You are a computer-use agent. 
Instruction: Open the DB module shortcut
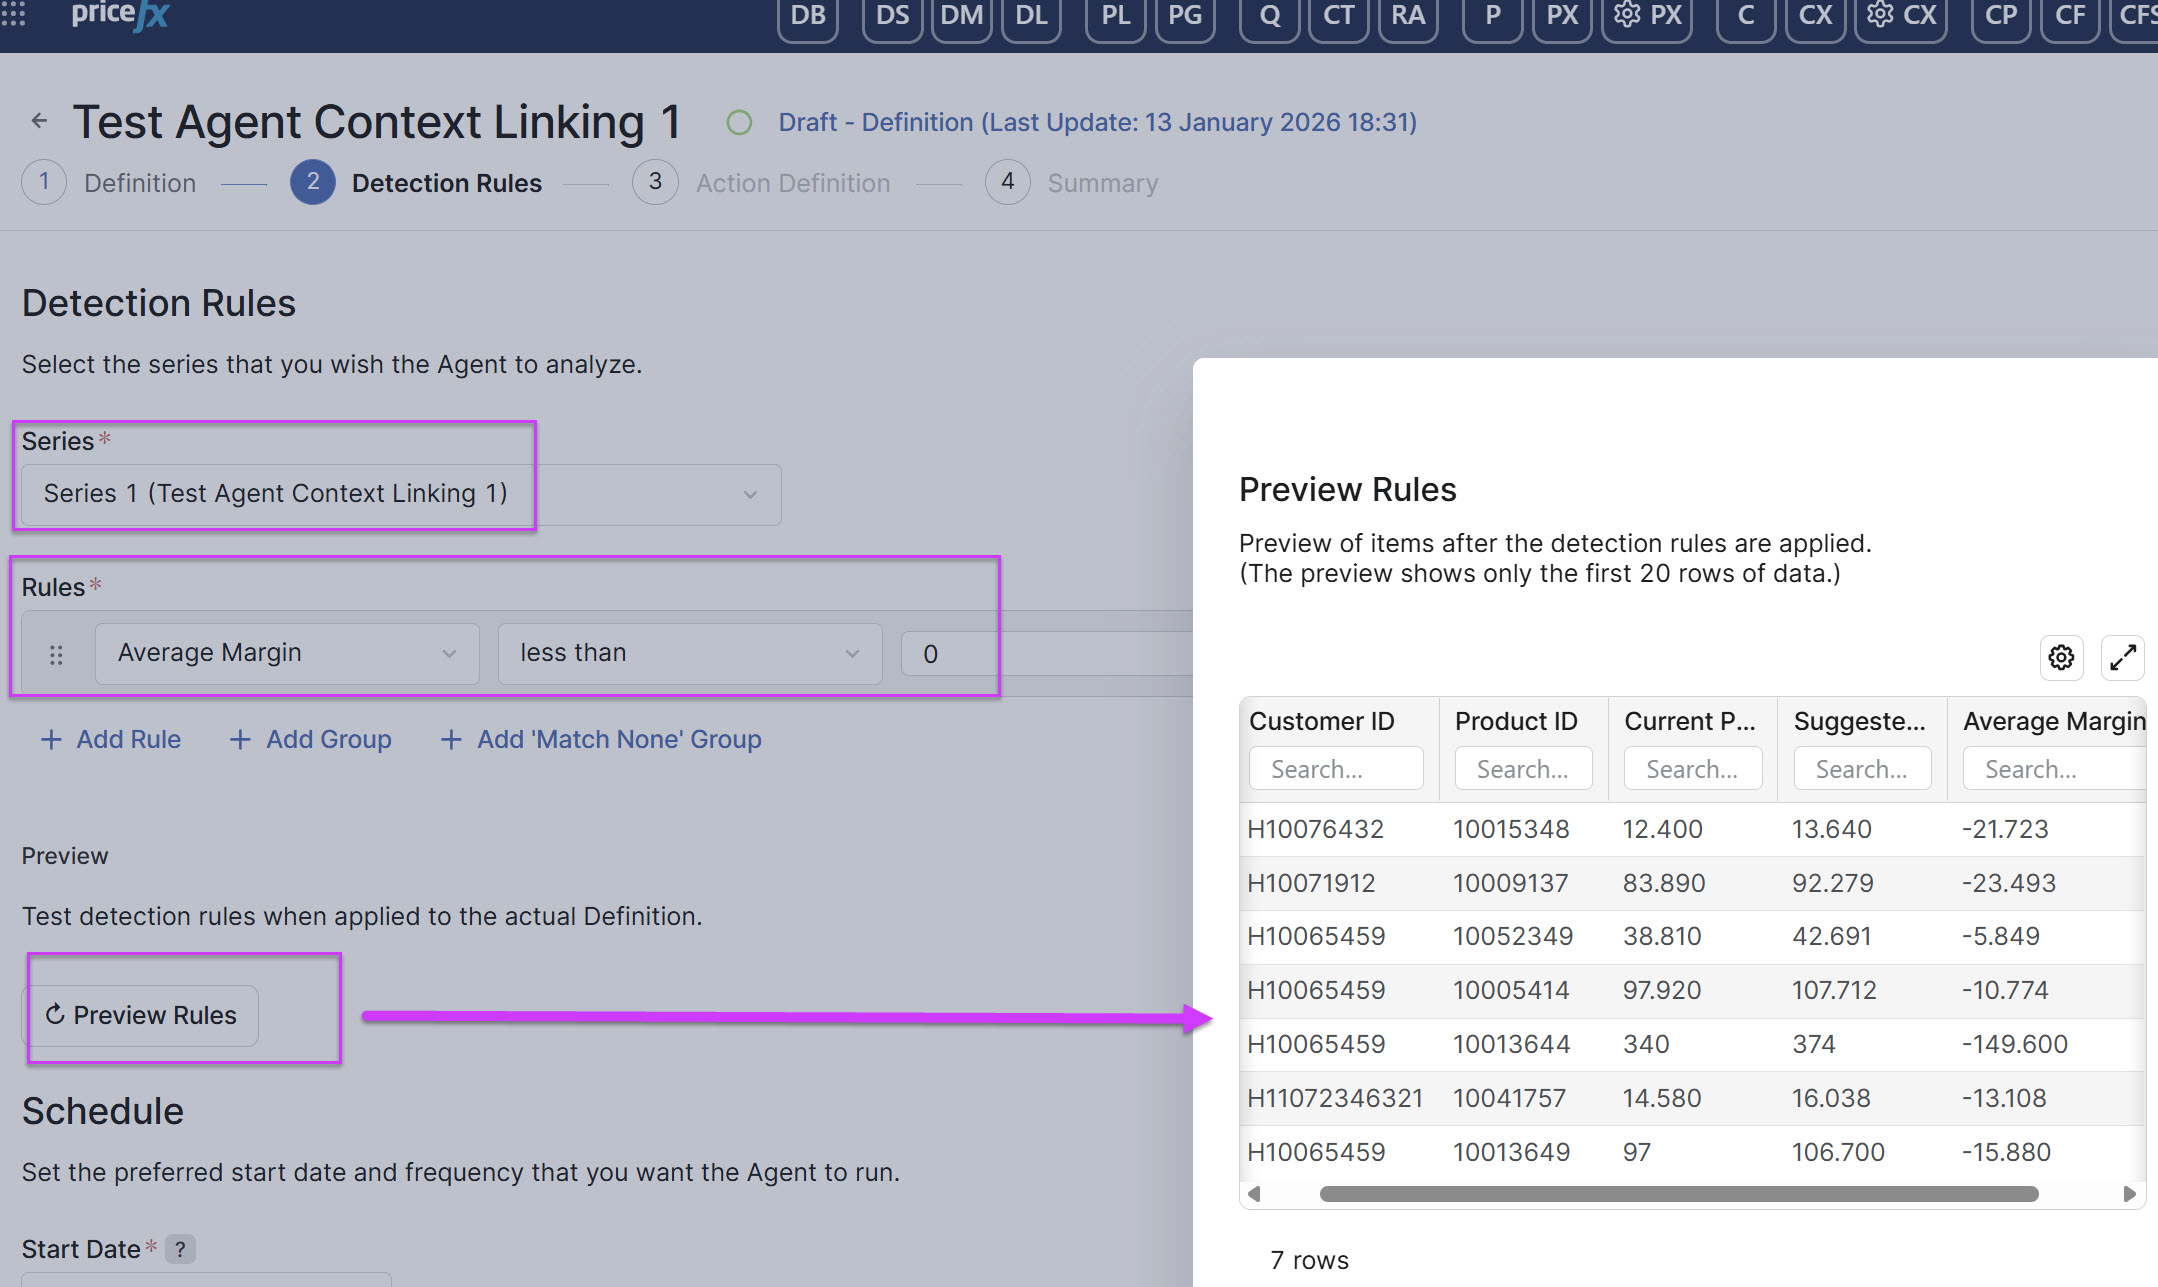[807, 16]
